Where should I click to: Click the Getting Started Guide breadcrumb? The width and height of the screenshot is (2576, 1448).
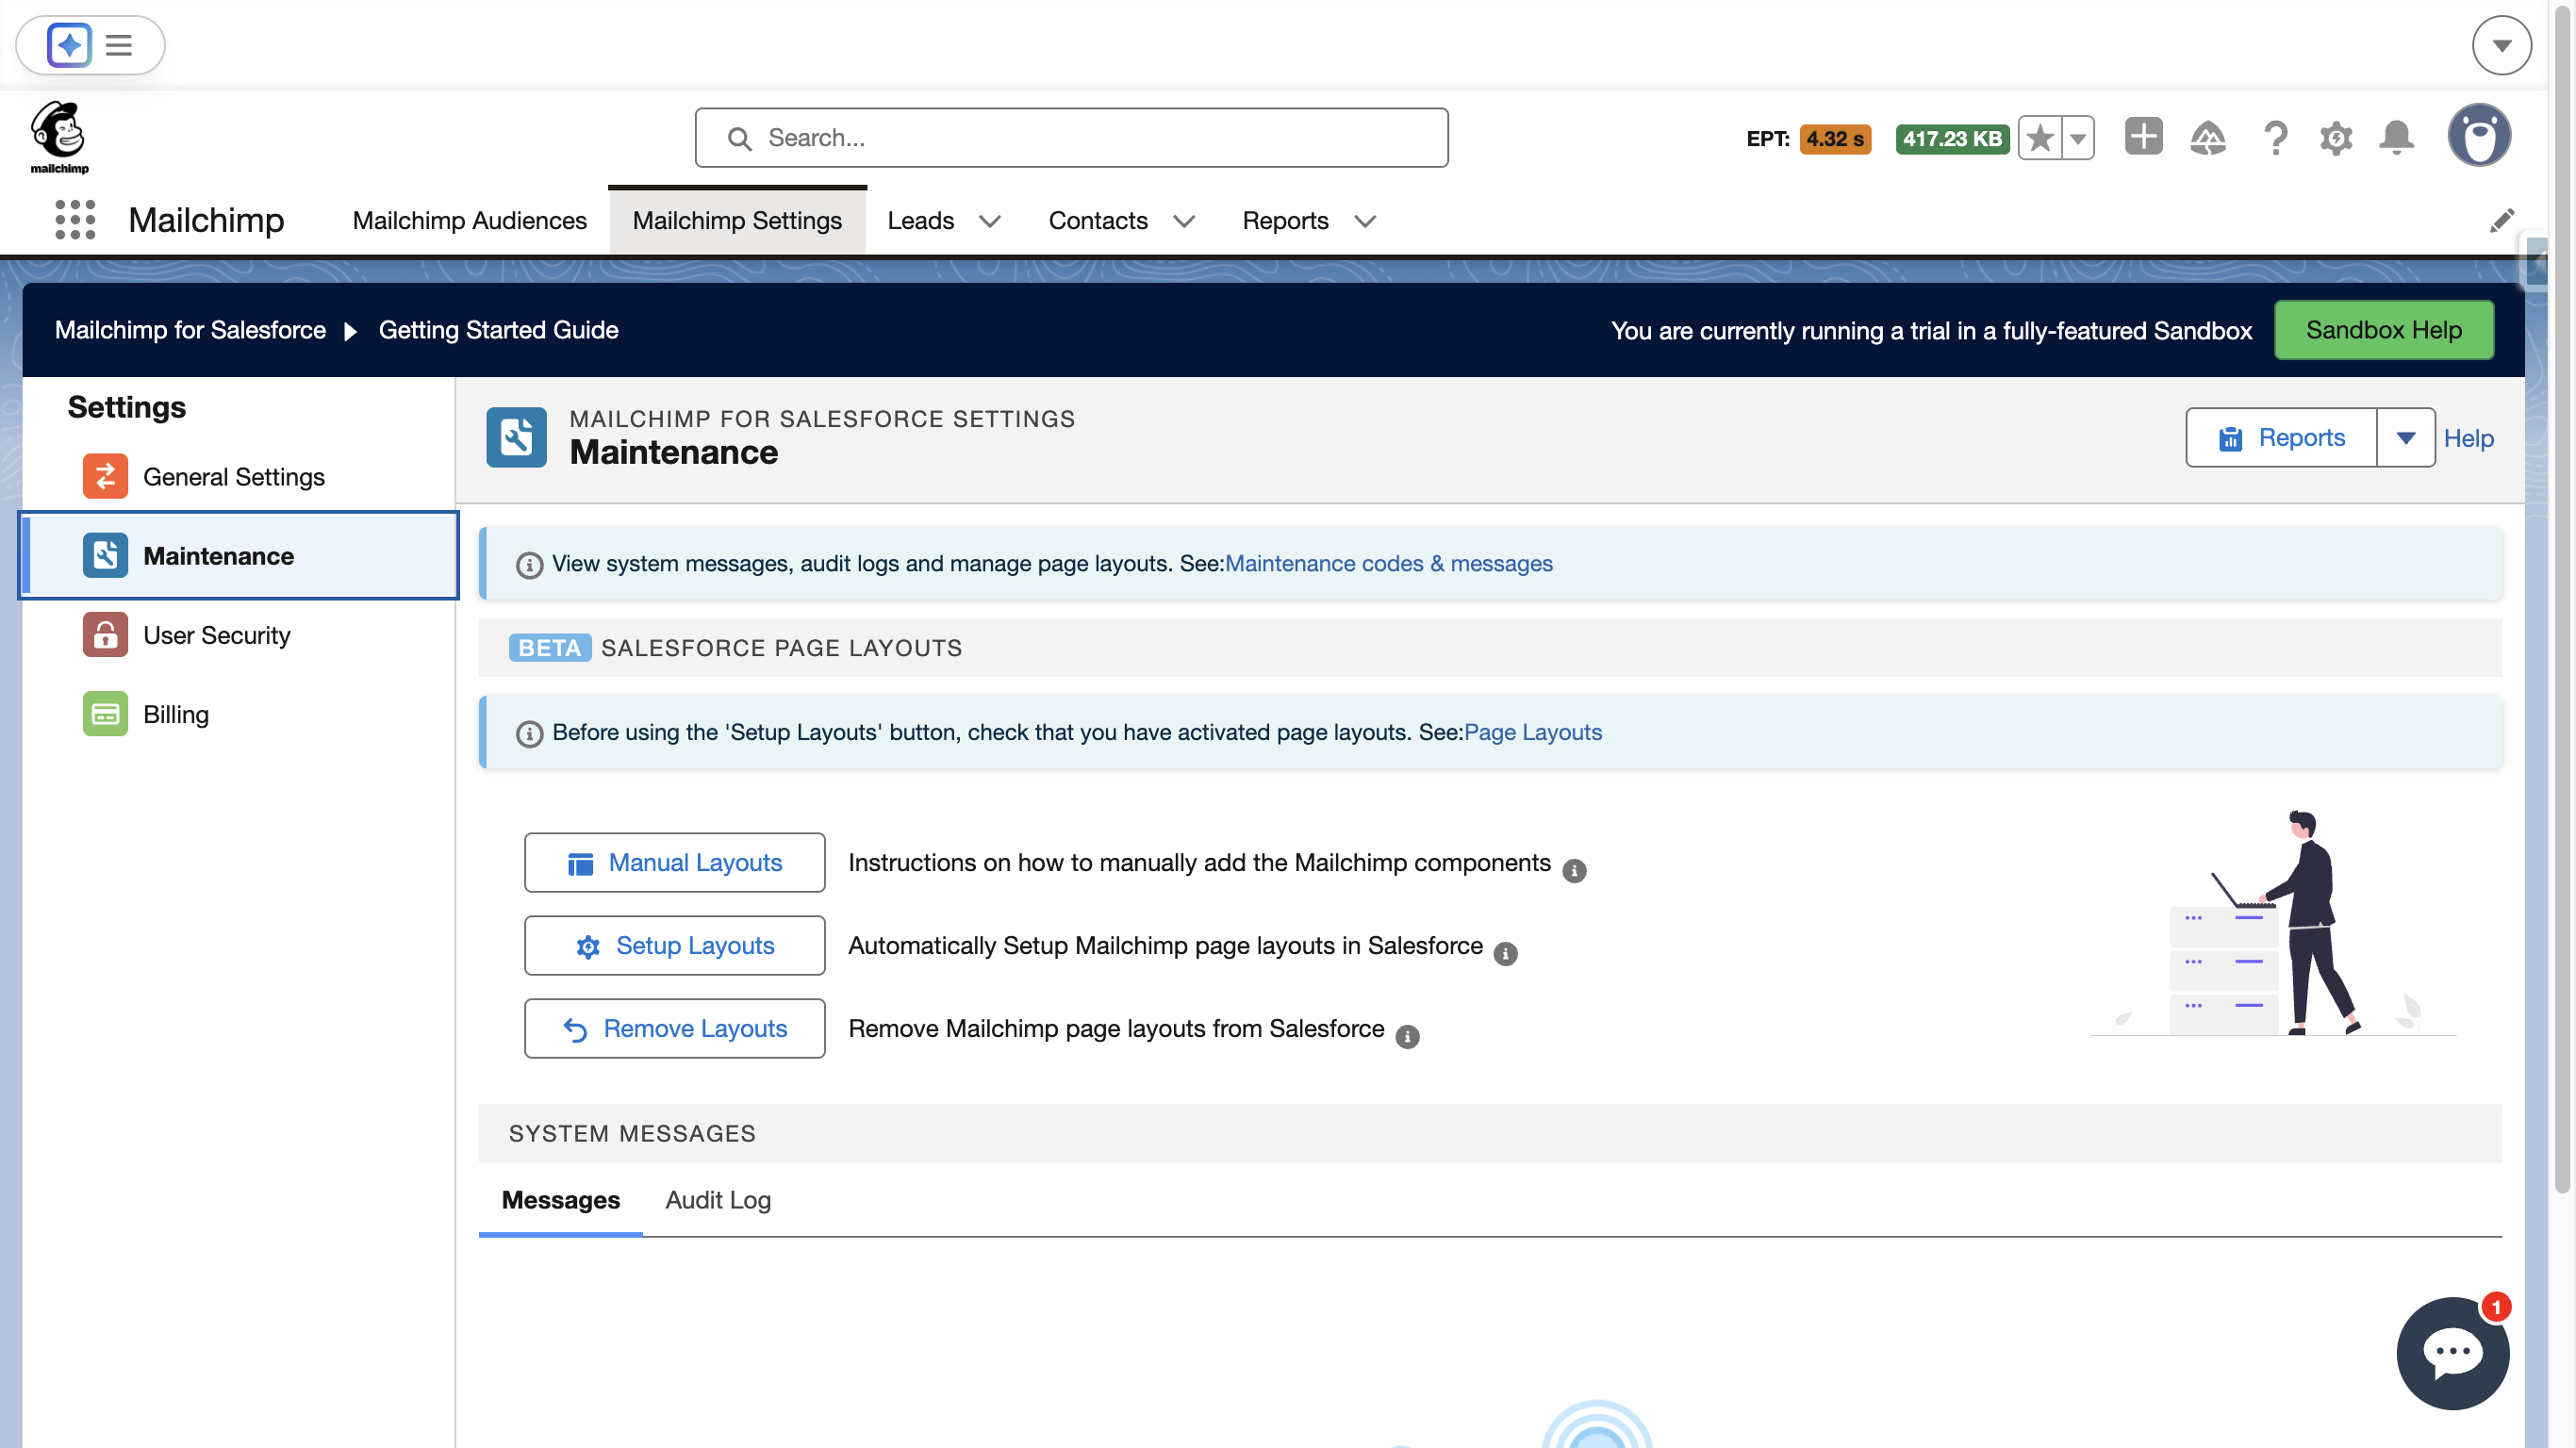498,330
